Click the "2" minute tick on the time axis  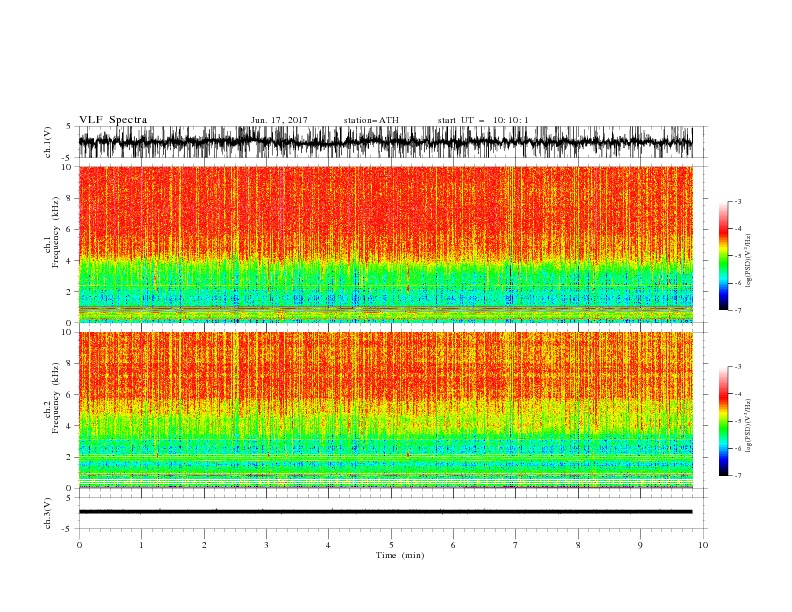204,545
